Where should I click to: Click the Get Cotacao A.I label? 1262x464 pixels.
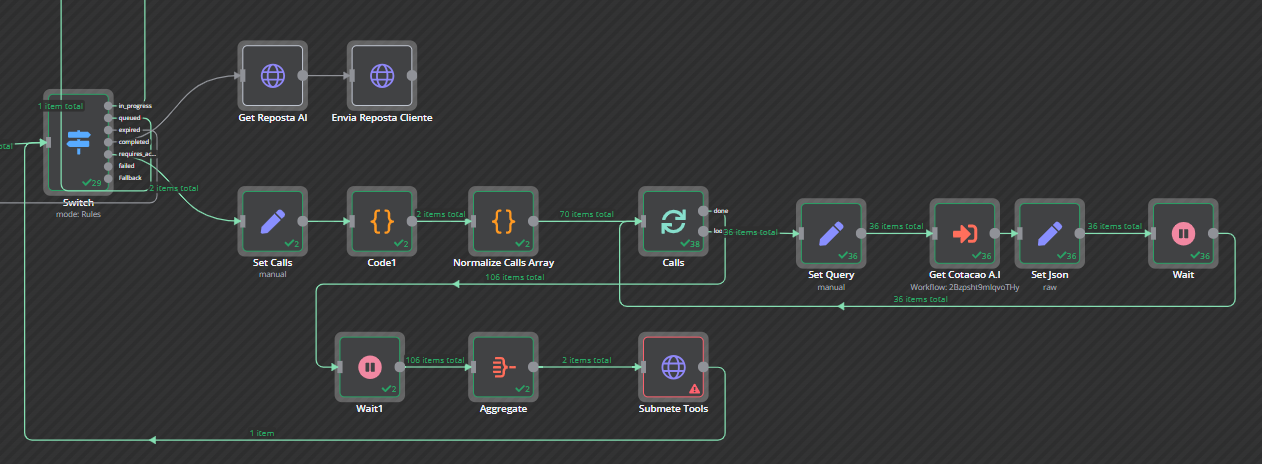(x=964, y=276)
